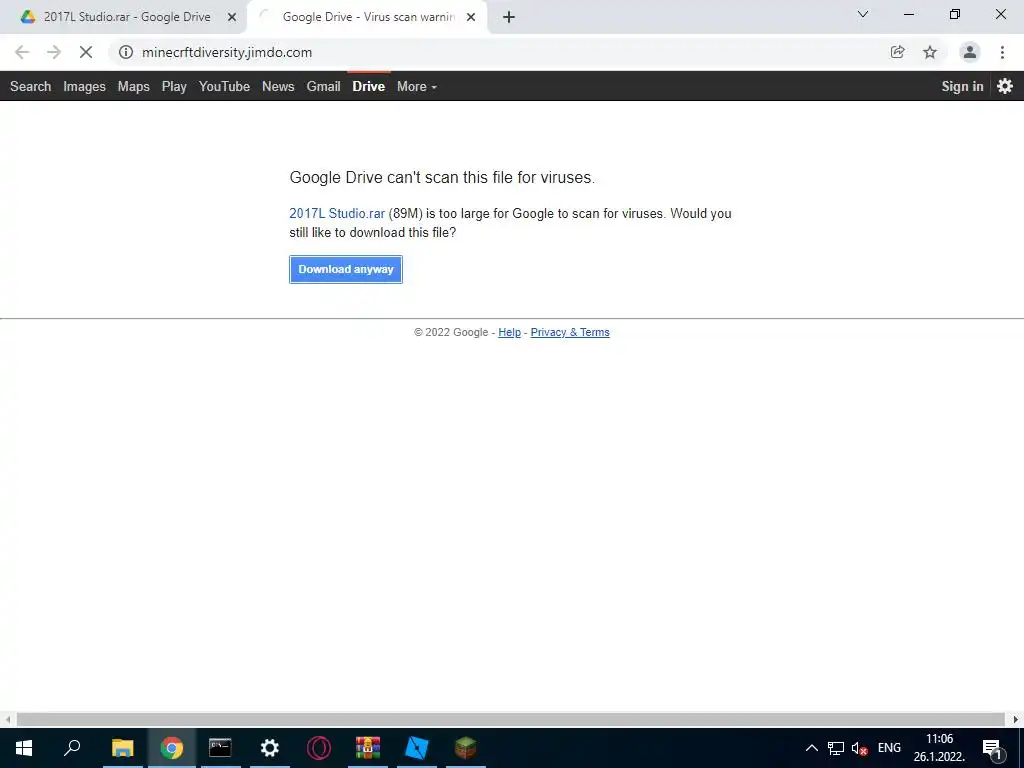This screenshot has height=768, width=1024.
Task: Click the 2017L Studio.rar file link
Action: click(x=337, y=214)
